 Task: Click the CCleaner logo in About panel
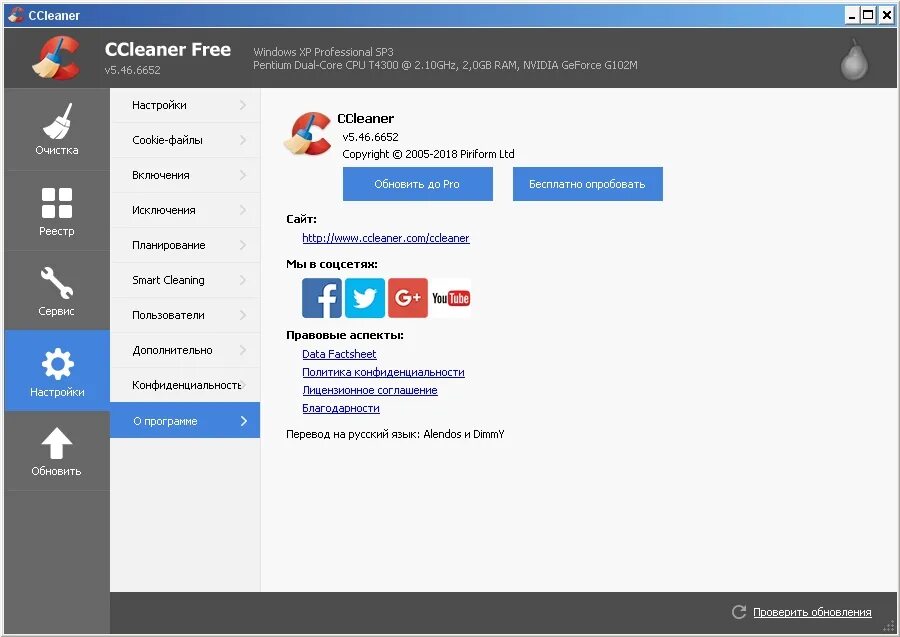tap(308, 134)
